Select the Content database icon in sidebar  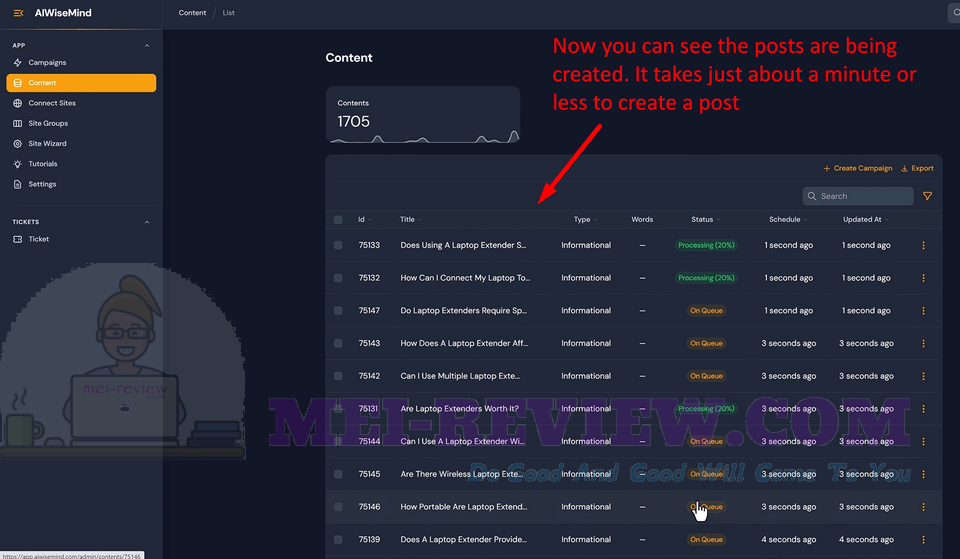coord(17,83)
